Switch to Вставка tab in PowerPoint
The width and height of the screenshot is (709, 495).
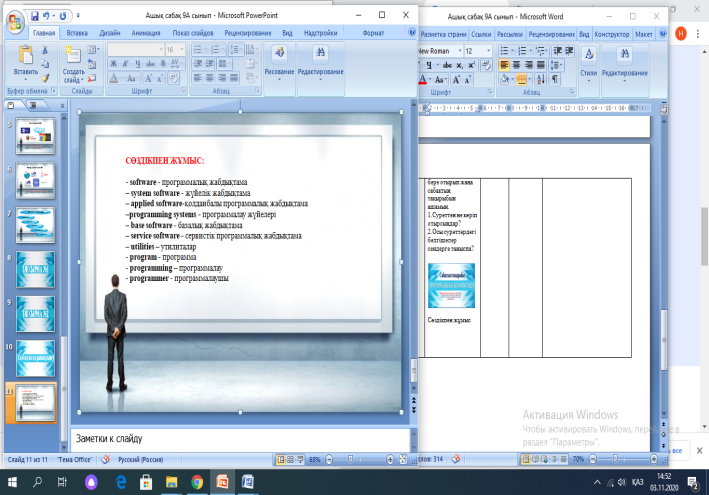(77, 33)
